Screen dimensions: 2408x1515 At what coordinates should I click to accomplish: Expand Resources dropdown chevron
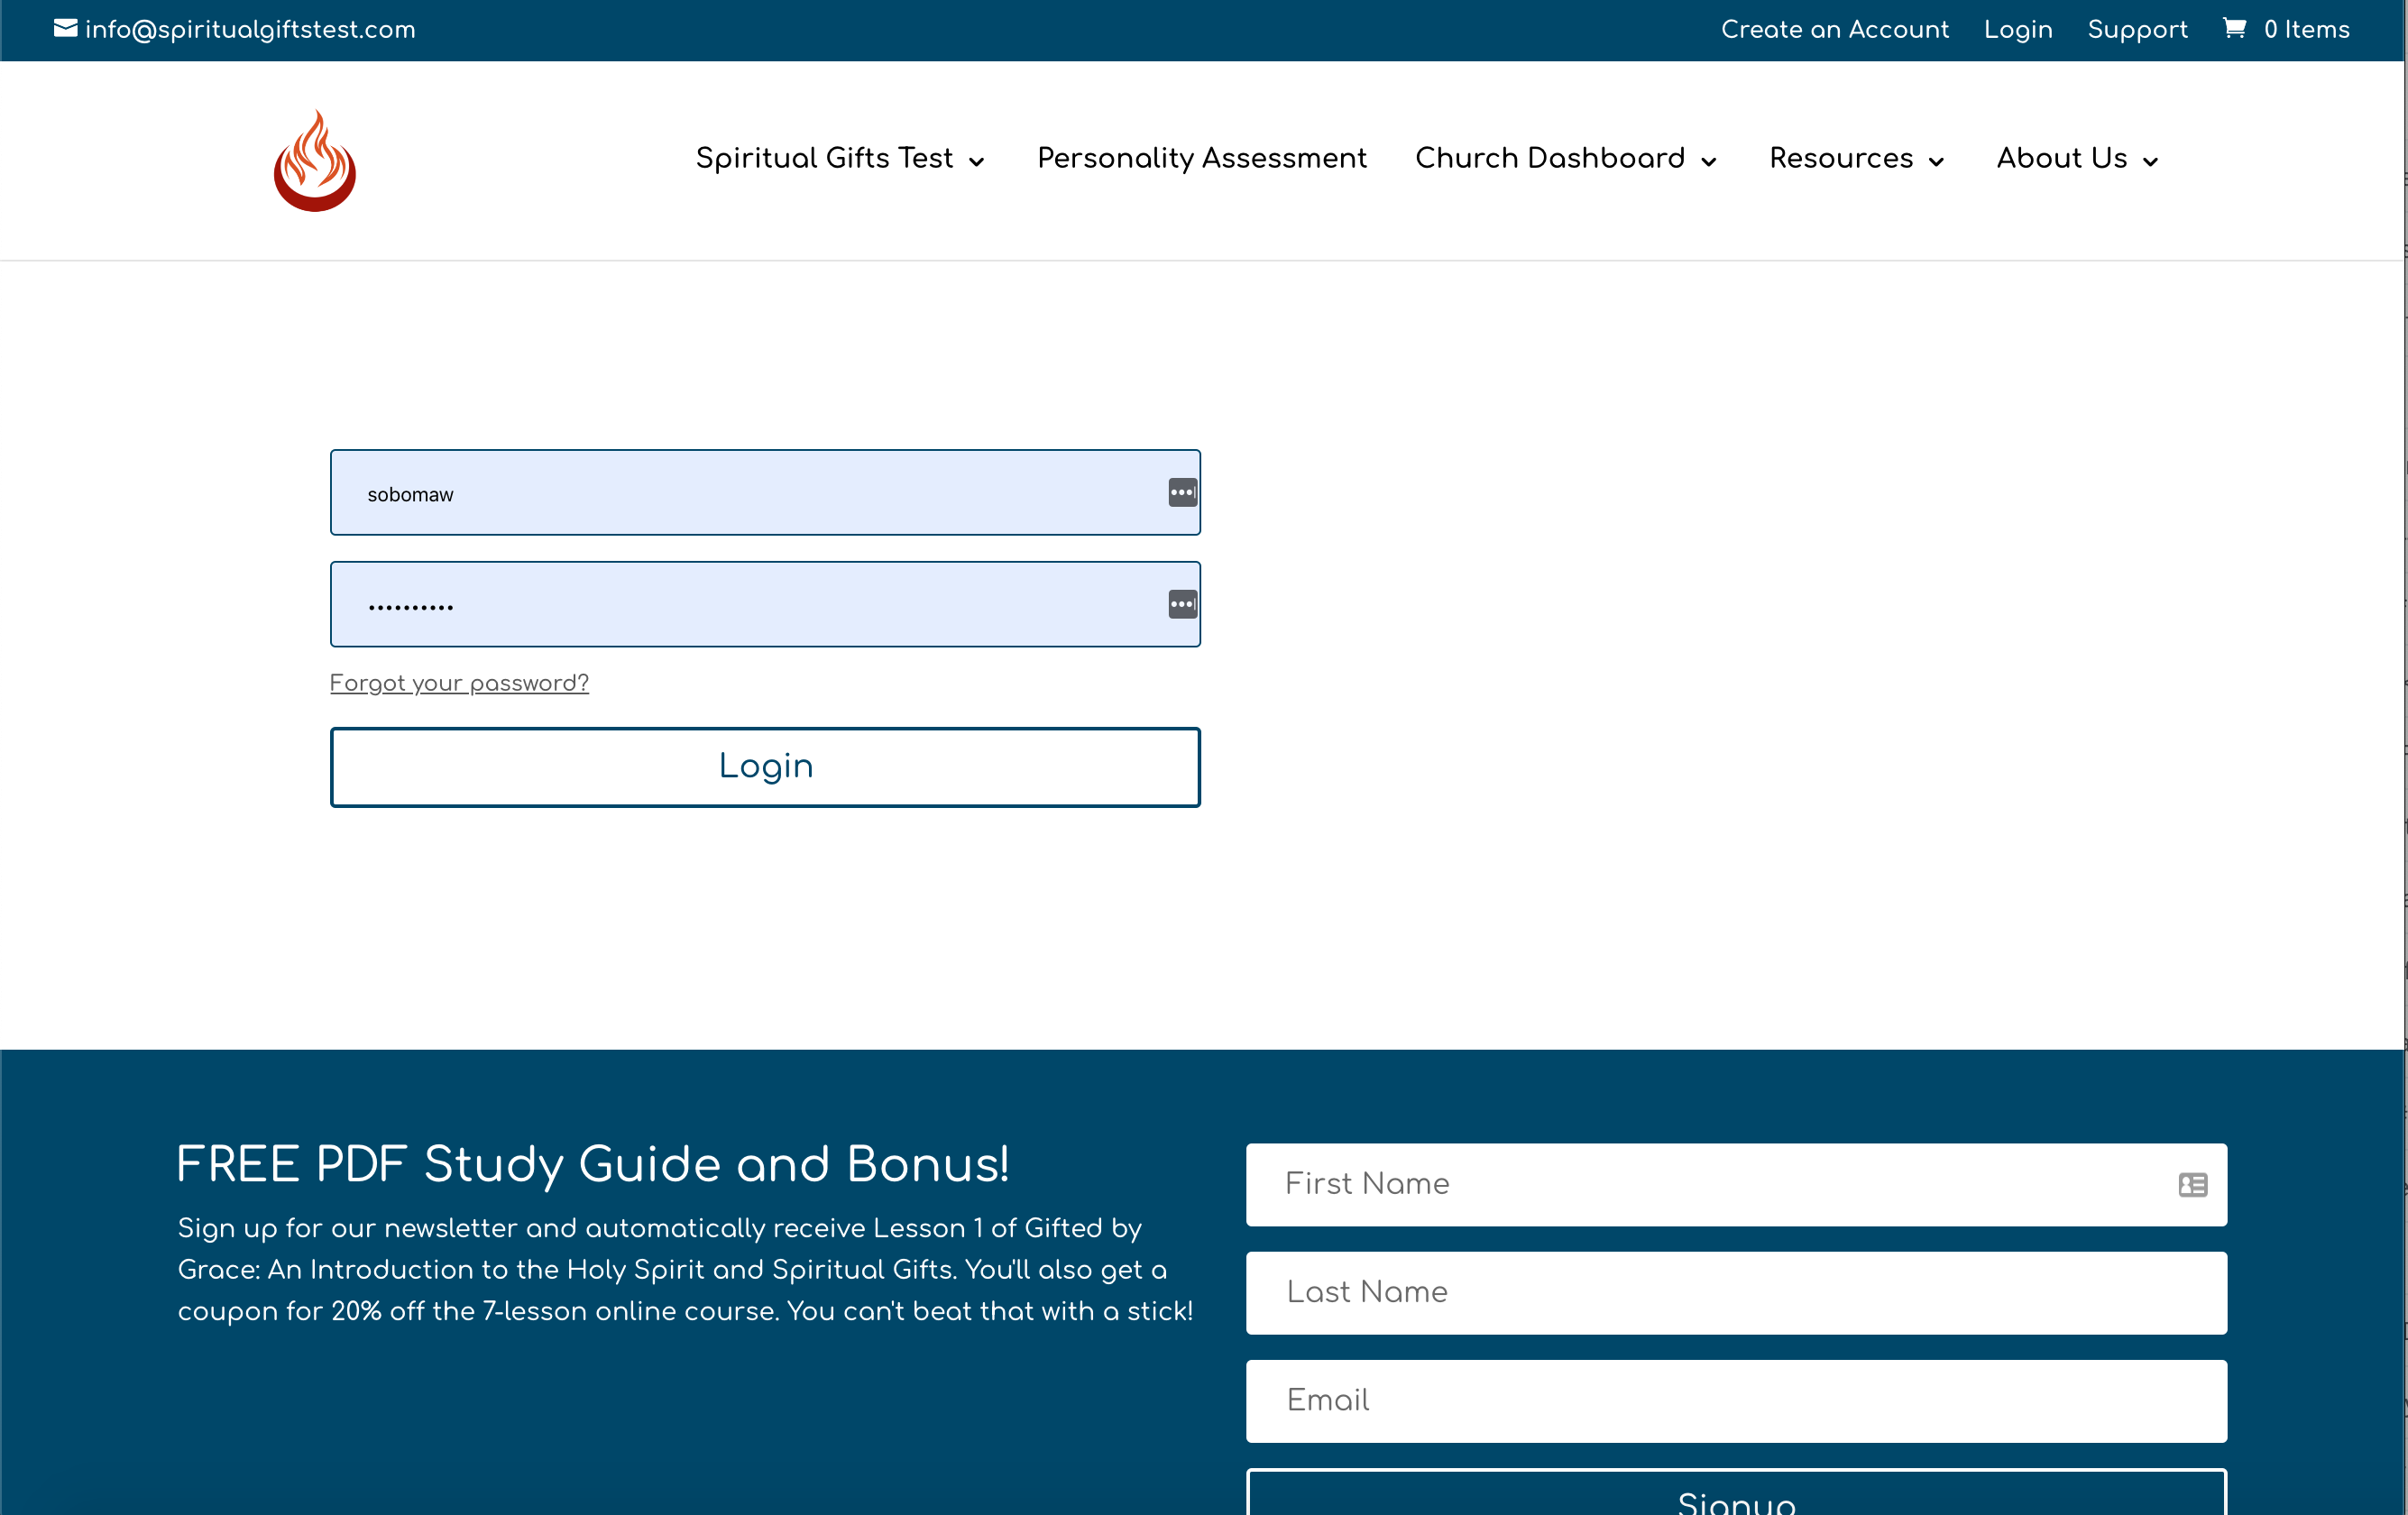(1936, 162)
